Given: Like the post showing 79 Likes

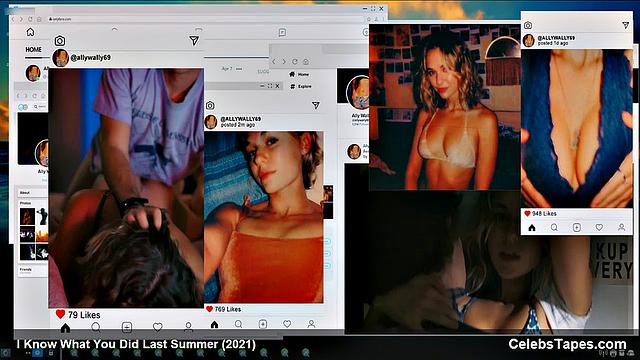Looking at the screenshot, I should (60, 314).
